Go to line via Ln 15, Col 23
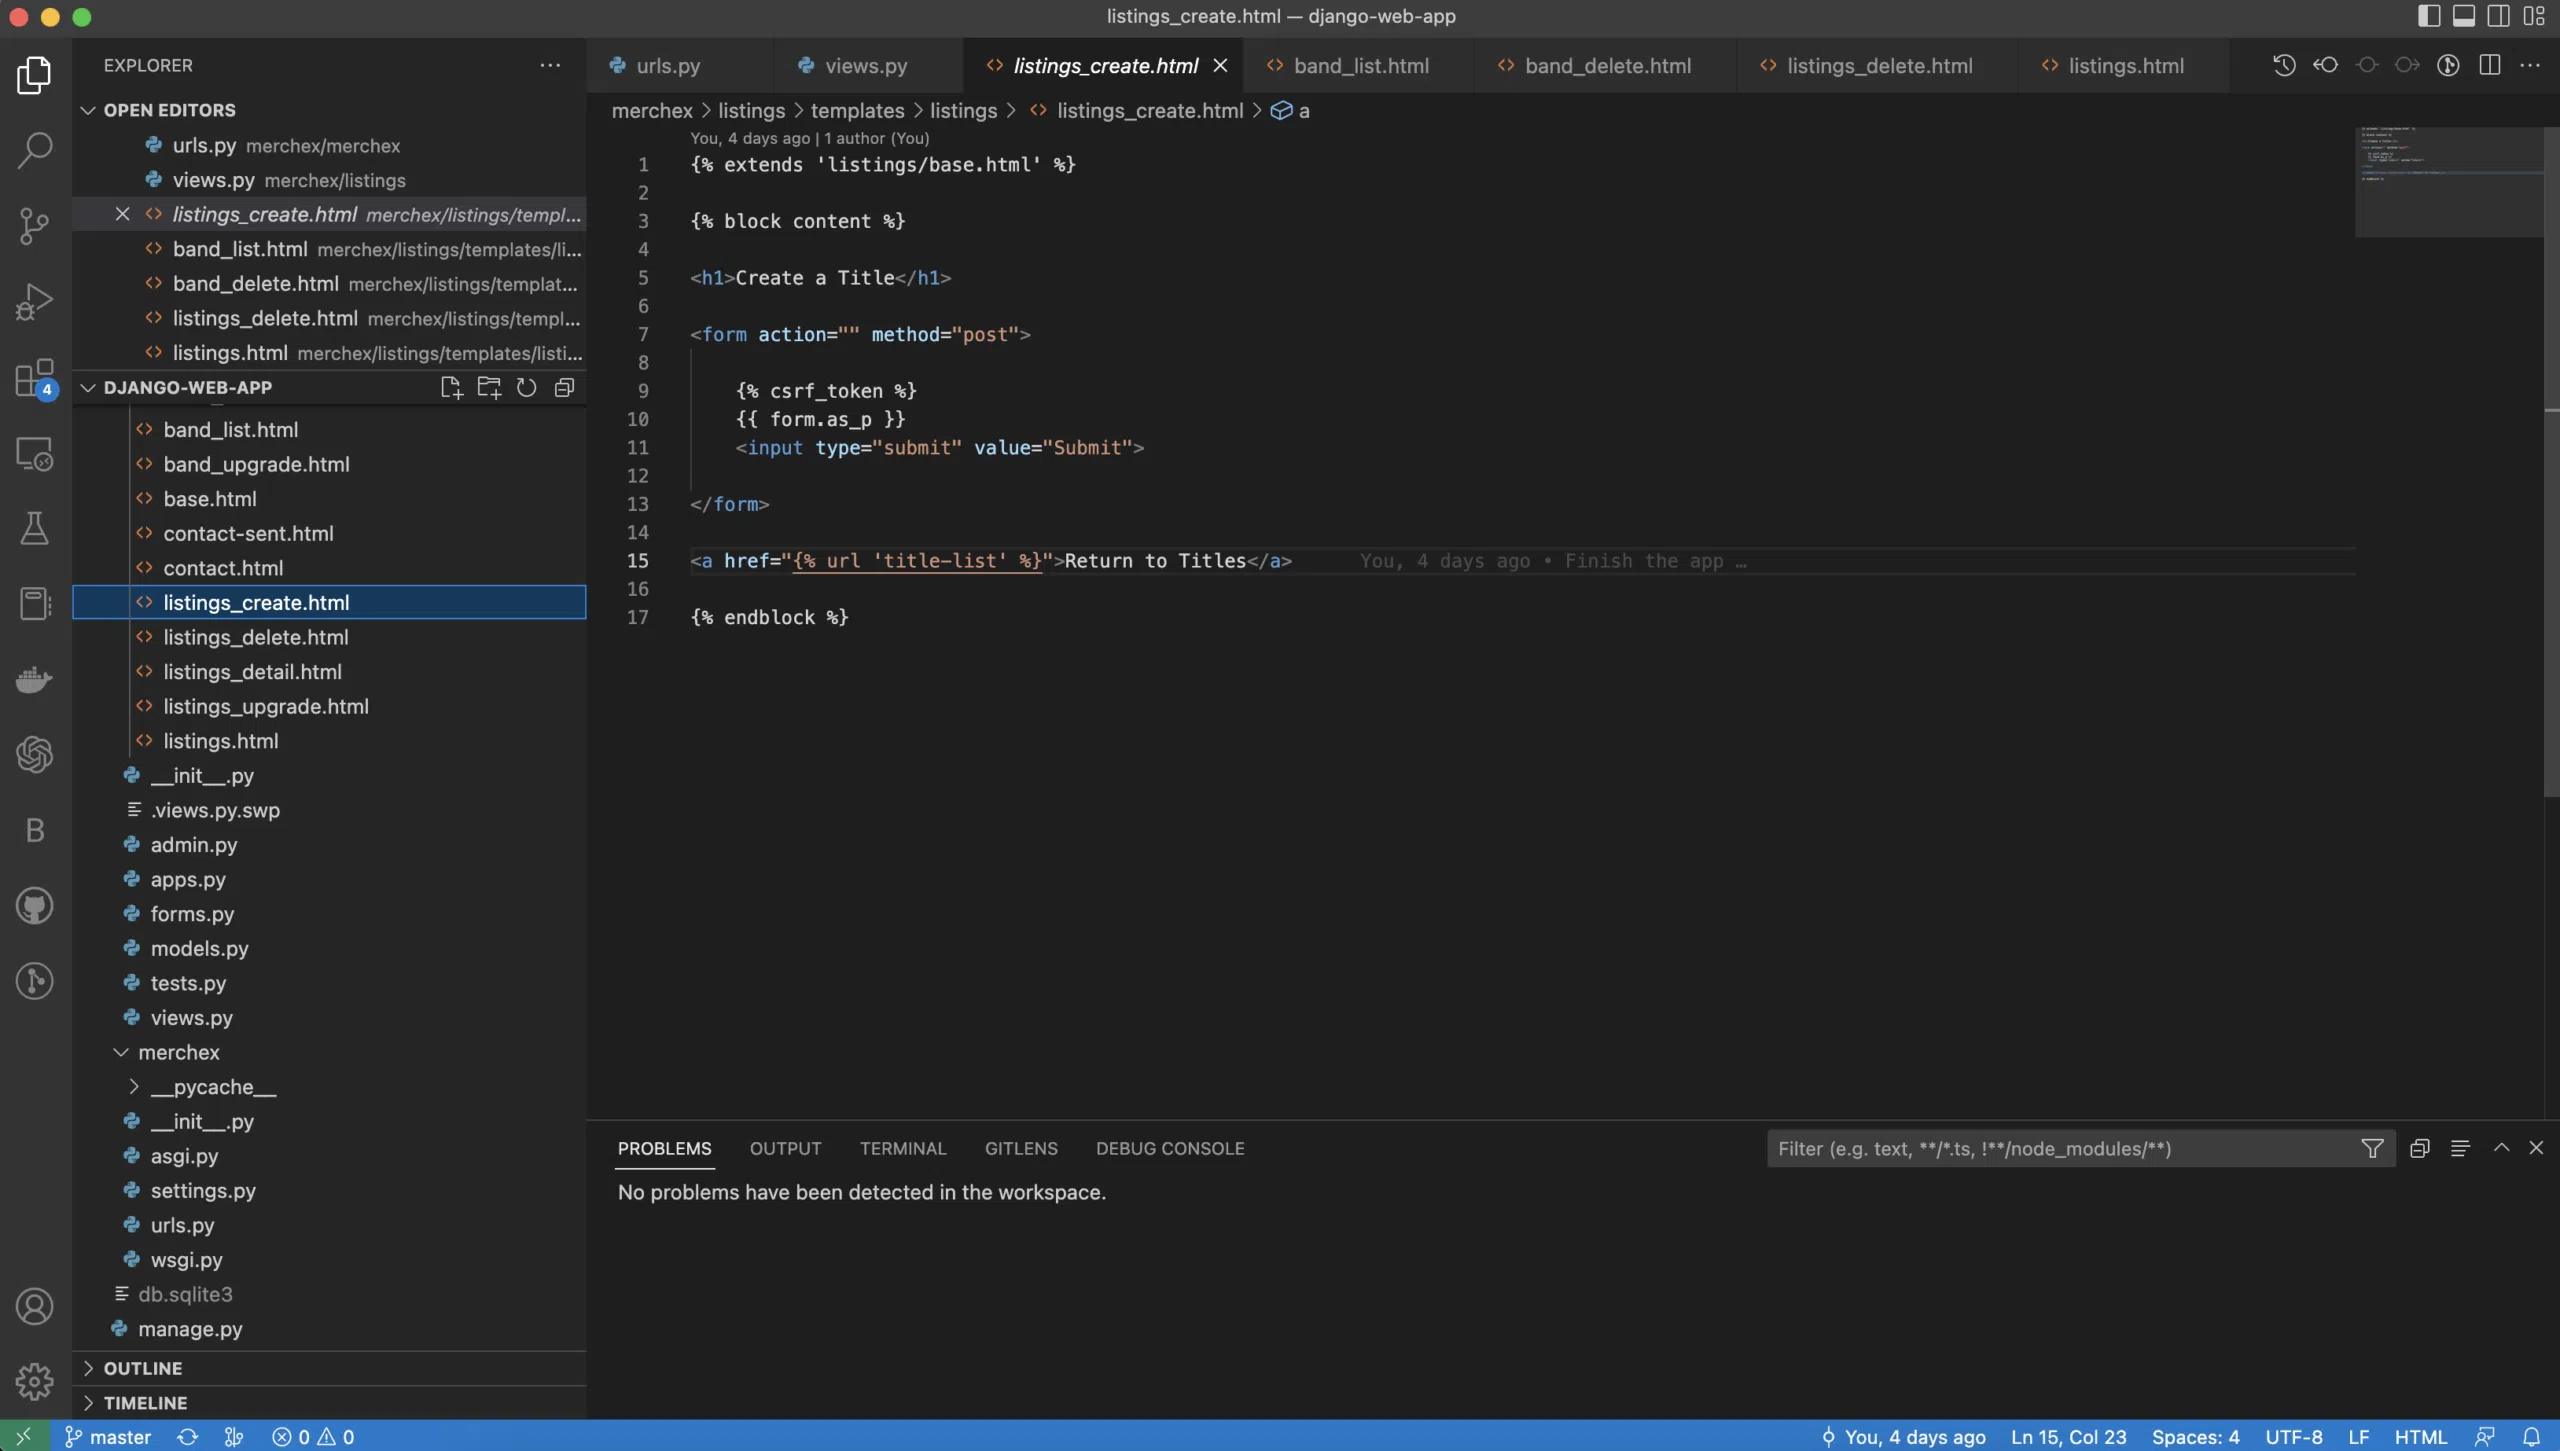 point(2069,1437)
